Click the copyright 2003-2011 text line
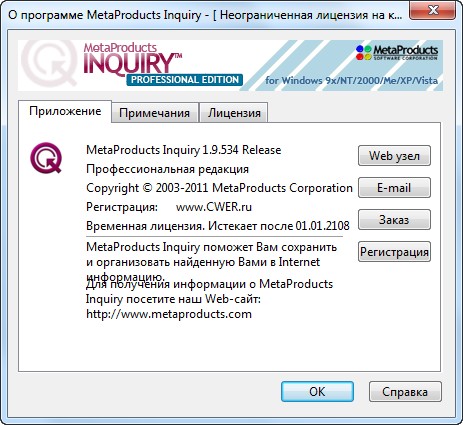 point(219,188)
